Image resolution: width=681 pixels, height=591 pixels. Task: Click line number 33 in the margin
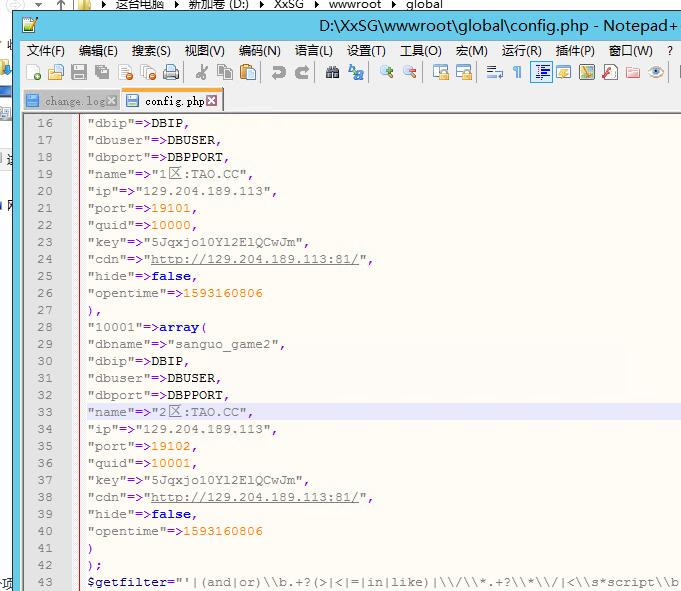pyautogui.click(x=44, y=412)
